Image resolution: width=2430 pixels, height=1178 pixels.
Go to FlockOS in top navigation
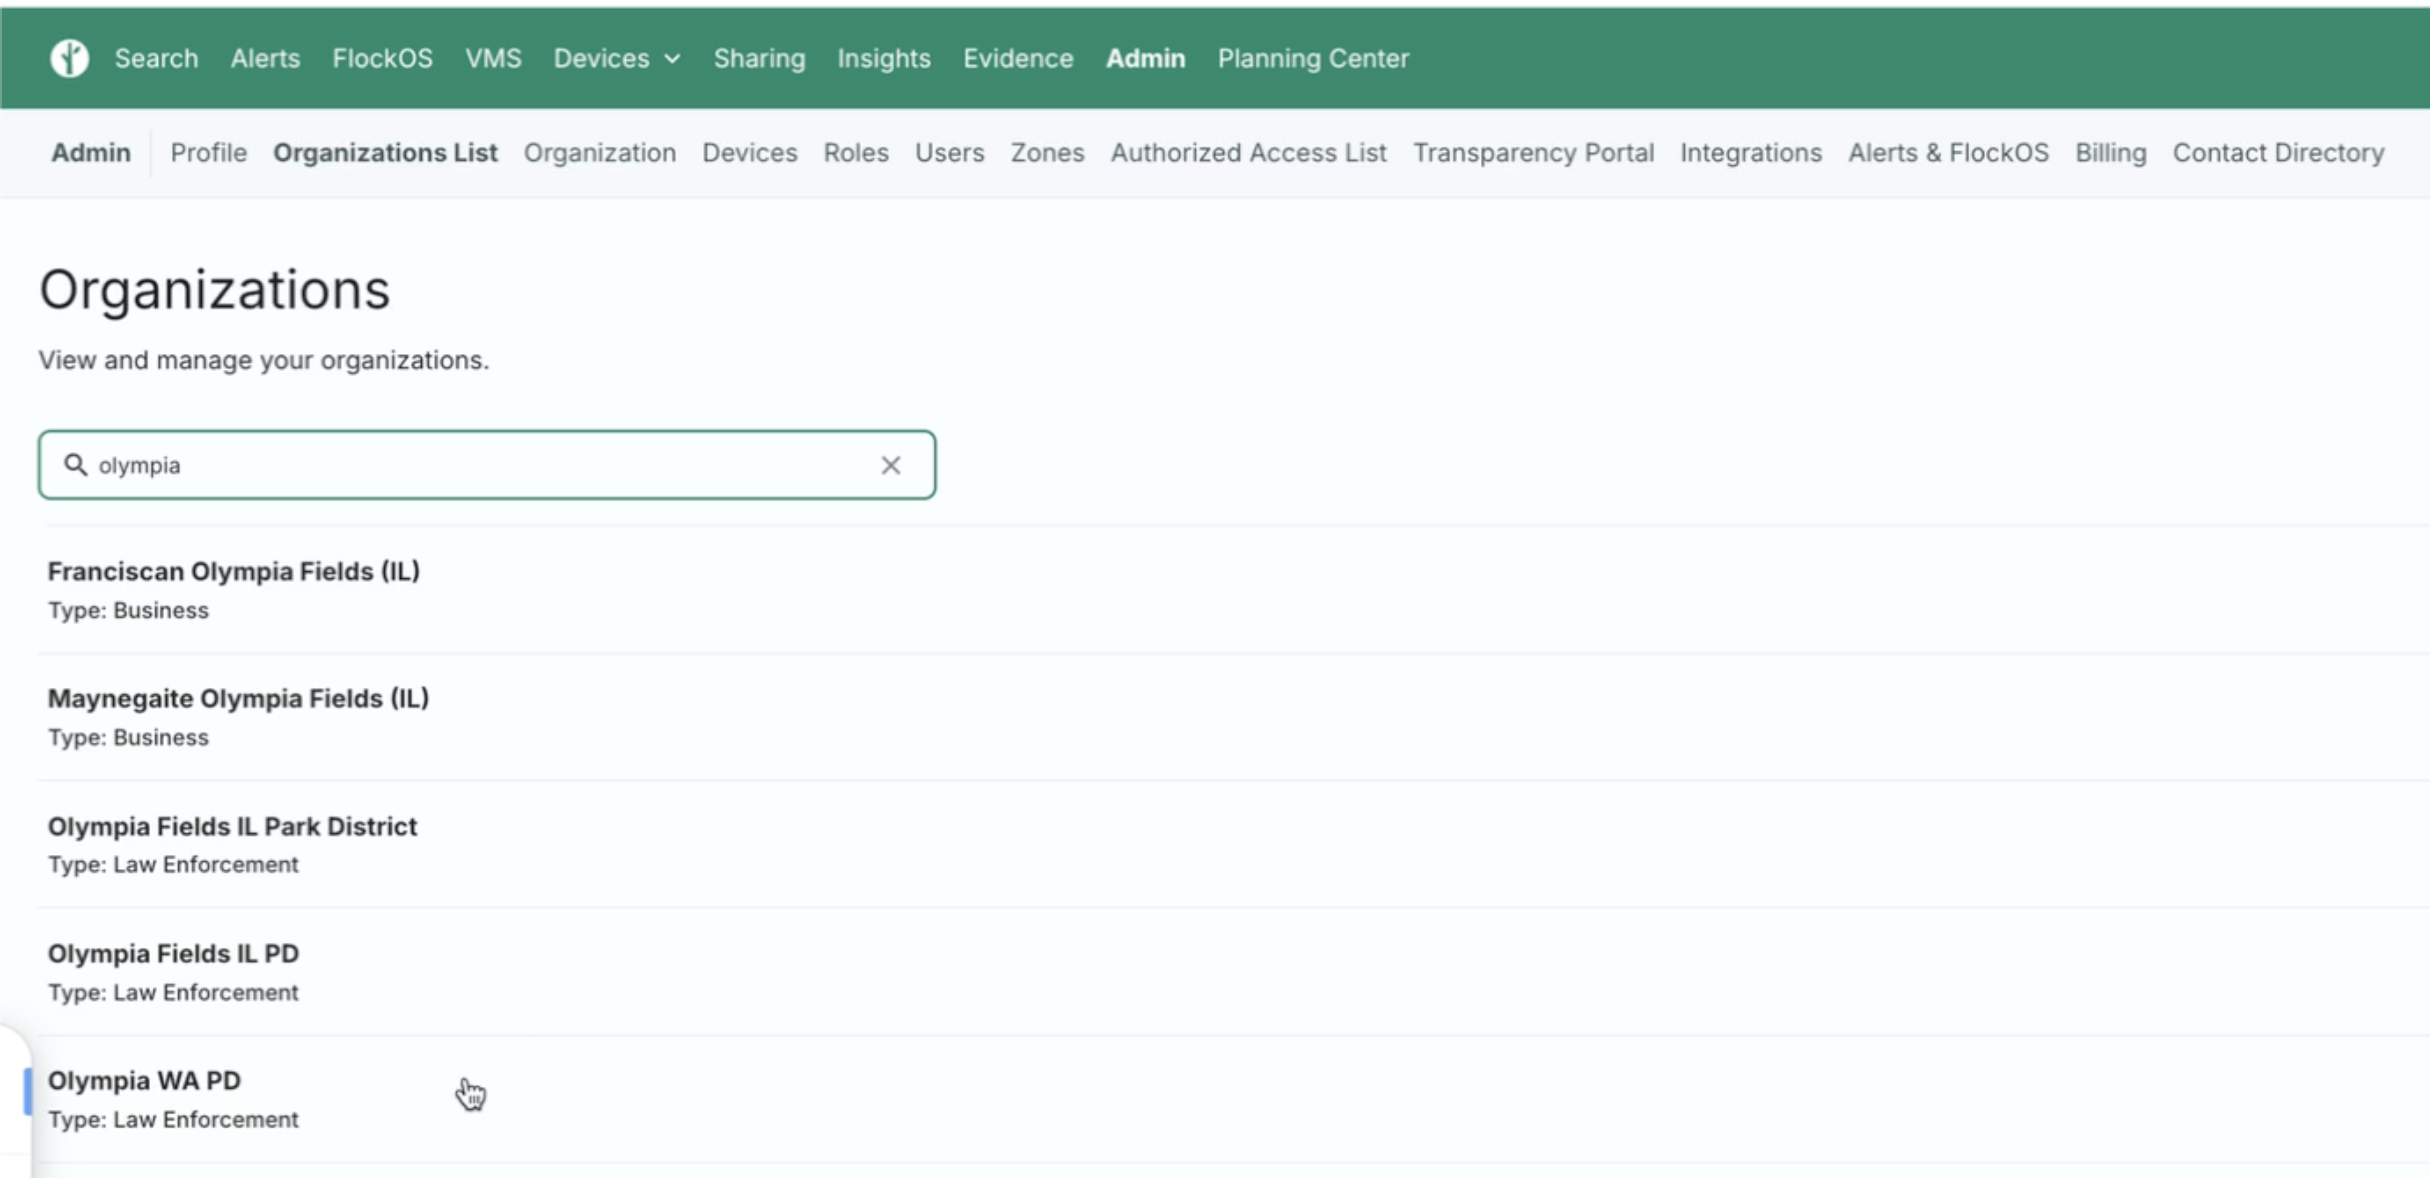coord(382,58)
